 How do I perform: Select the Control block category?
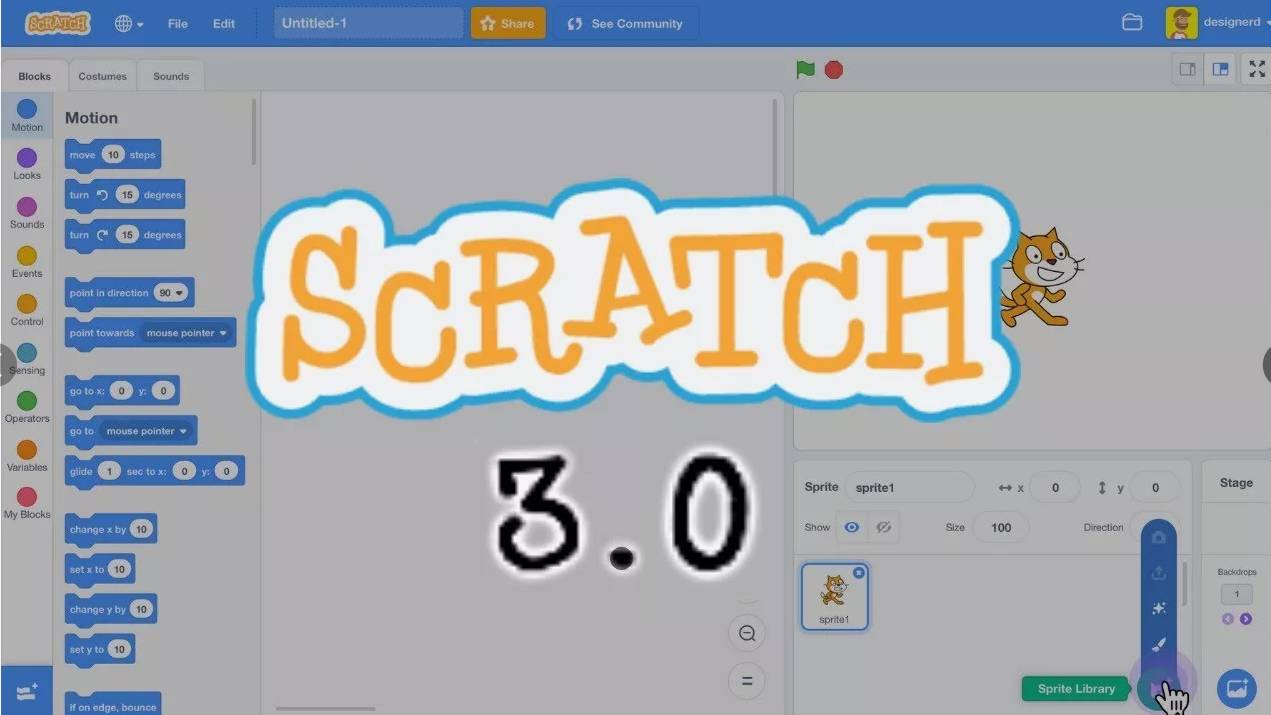click(27, 310)
